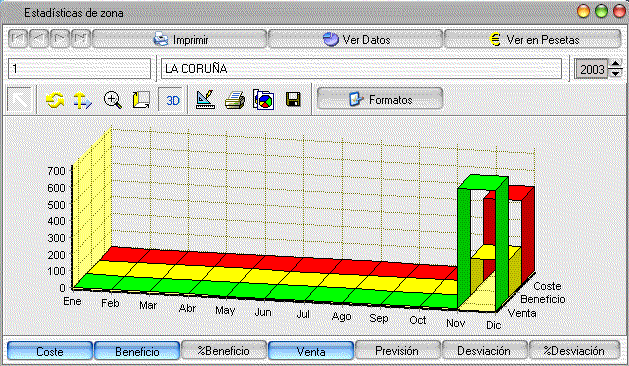Click the Ver Datos button

(355, 39)
